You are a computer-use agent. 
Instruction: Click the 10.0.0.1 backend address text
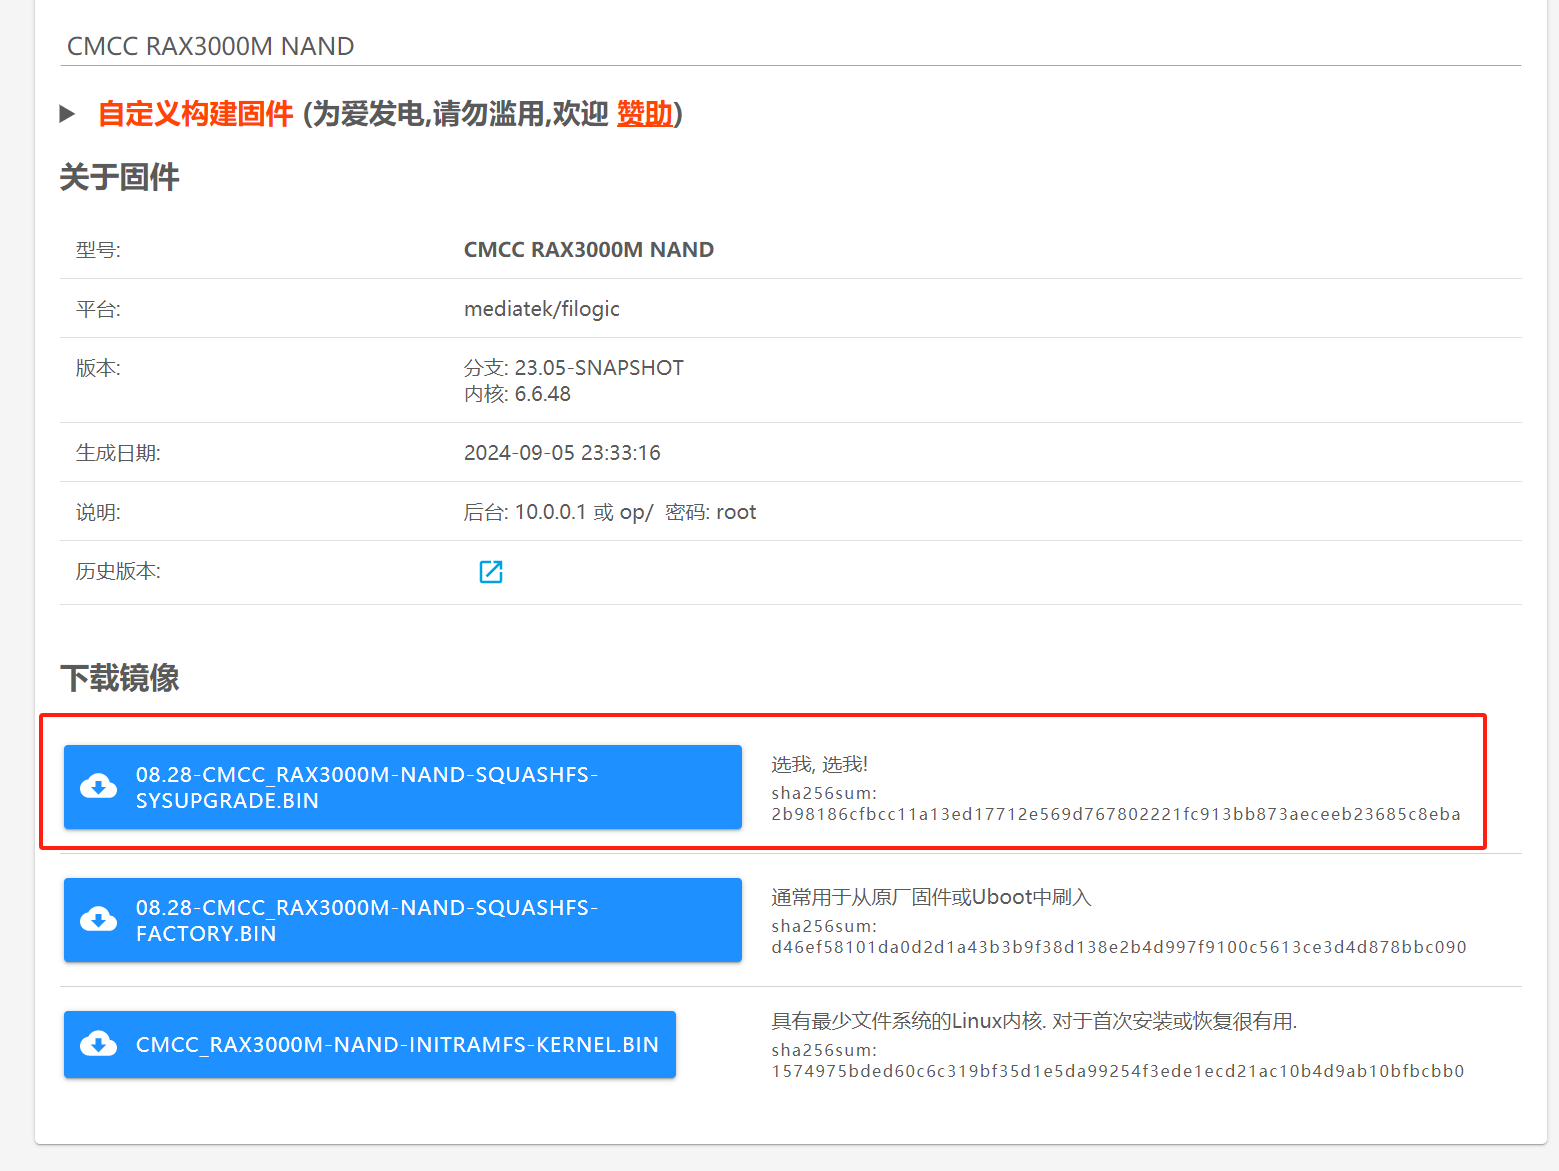click(550, 512)
